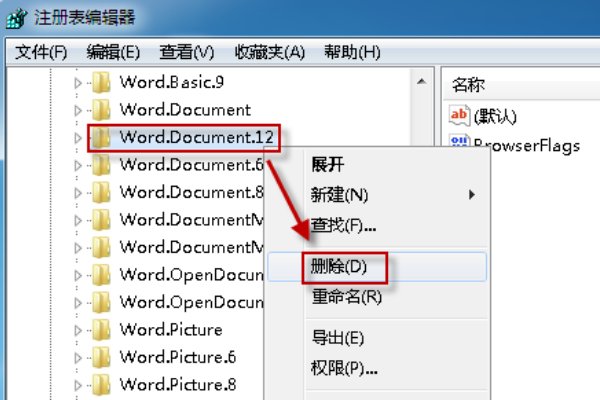
Task: Expand the Word.Picture key
Action: tap(78, 330)
